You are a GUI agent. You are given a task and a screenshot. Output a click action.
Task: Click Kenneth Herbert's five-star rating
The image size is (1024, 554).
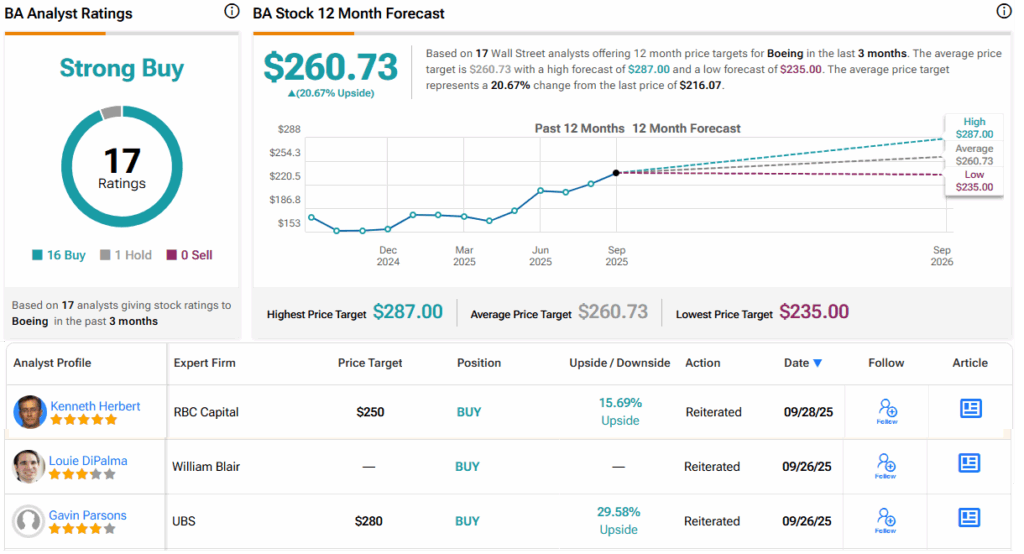tap(84, 420)
